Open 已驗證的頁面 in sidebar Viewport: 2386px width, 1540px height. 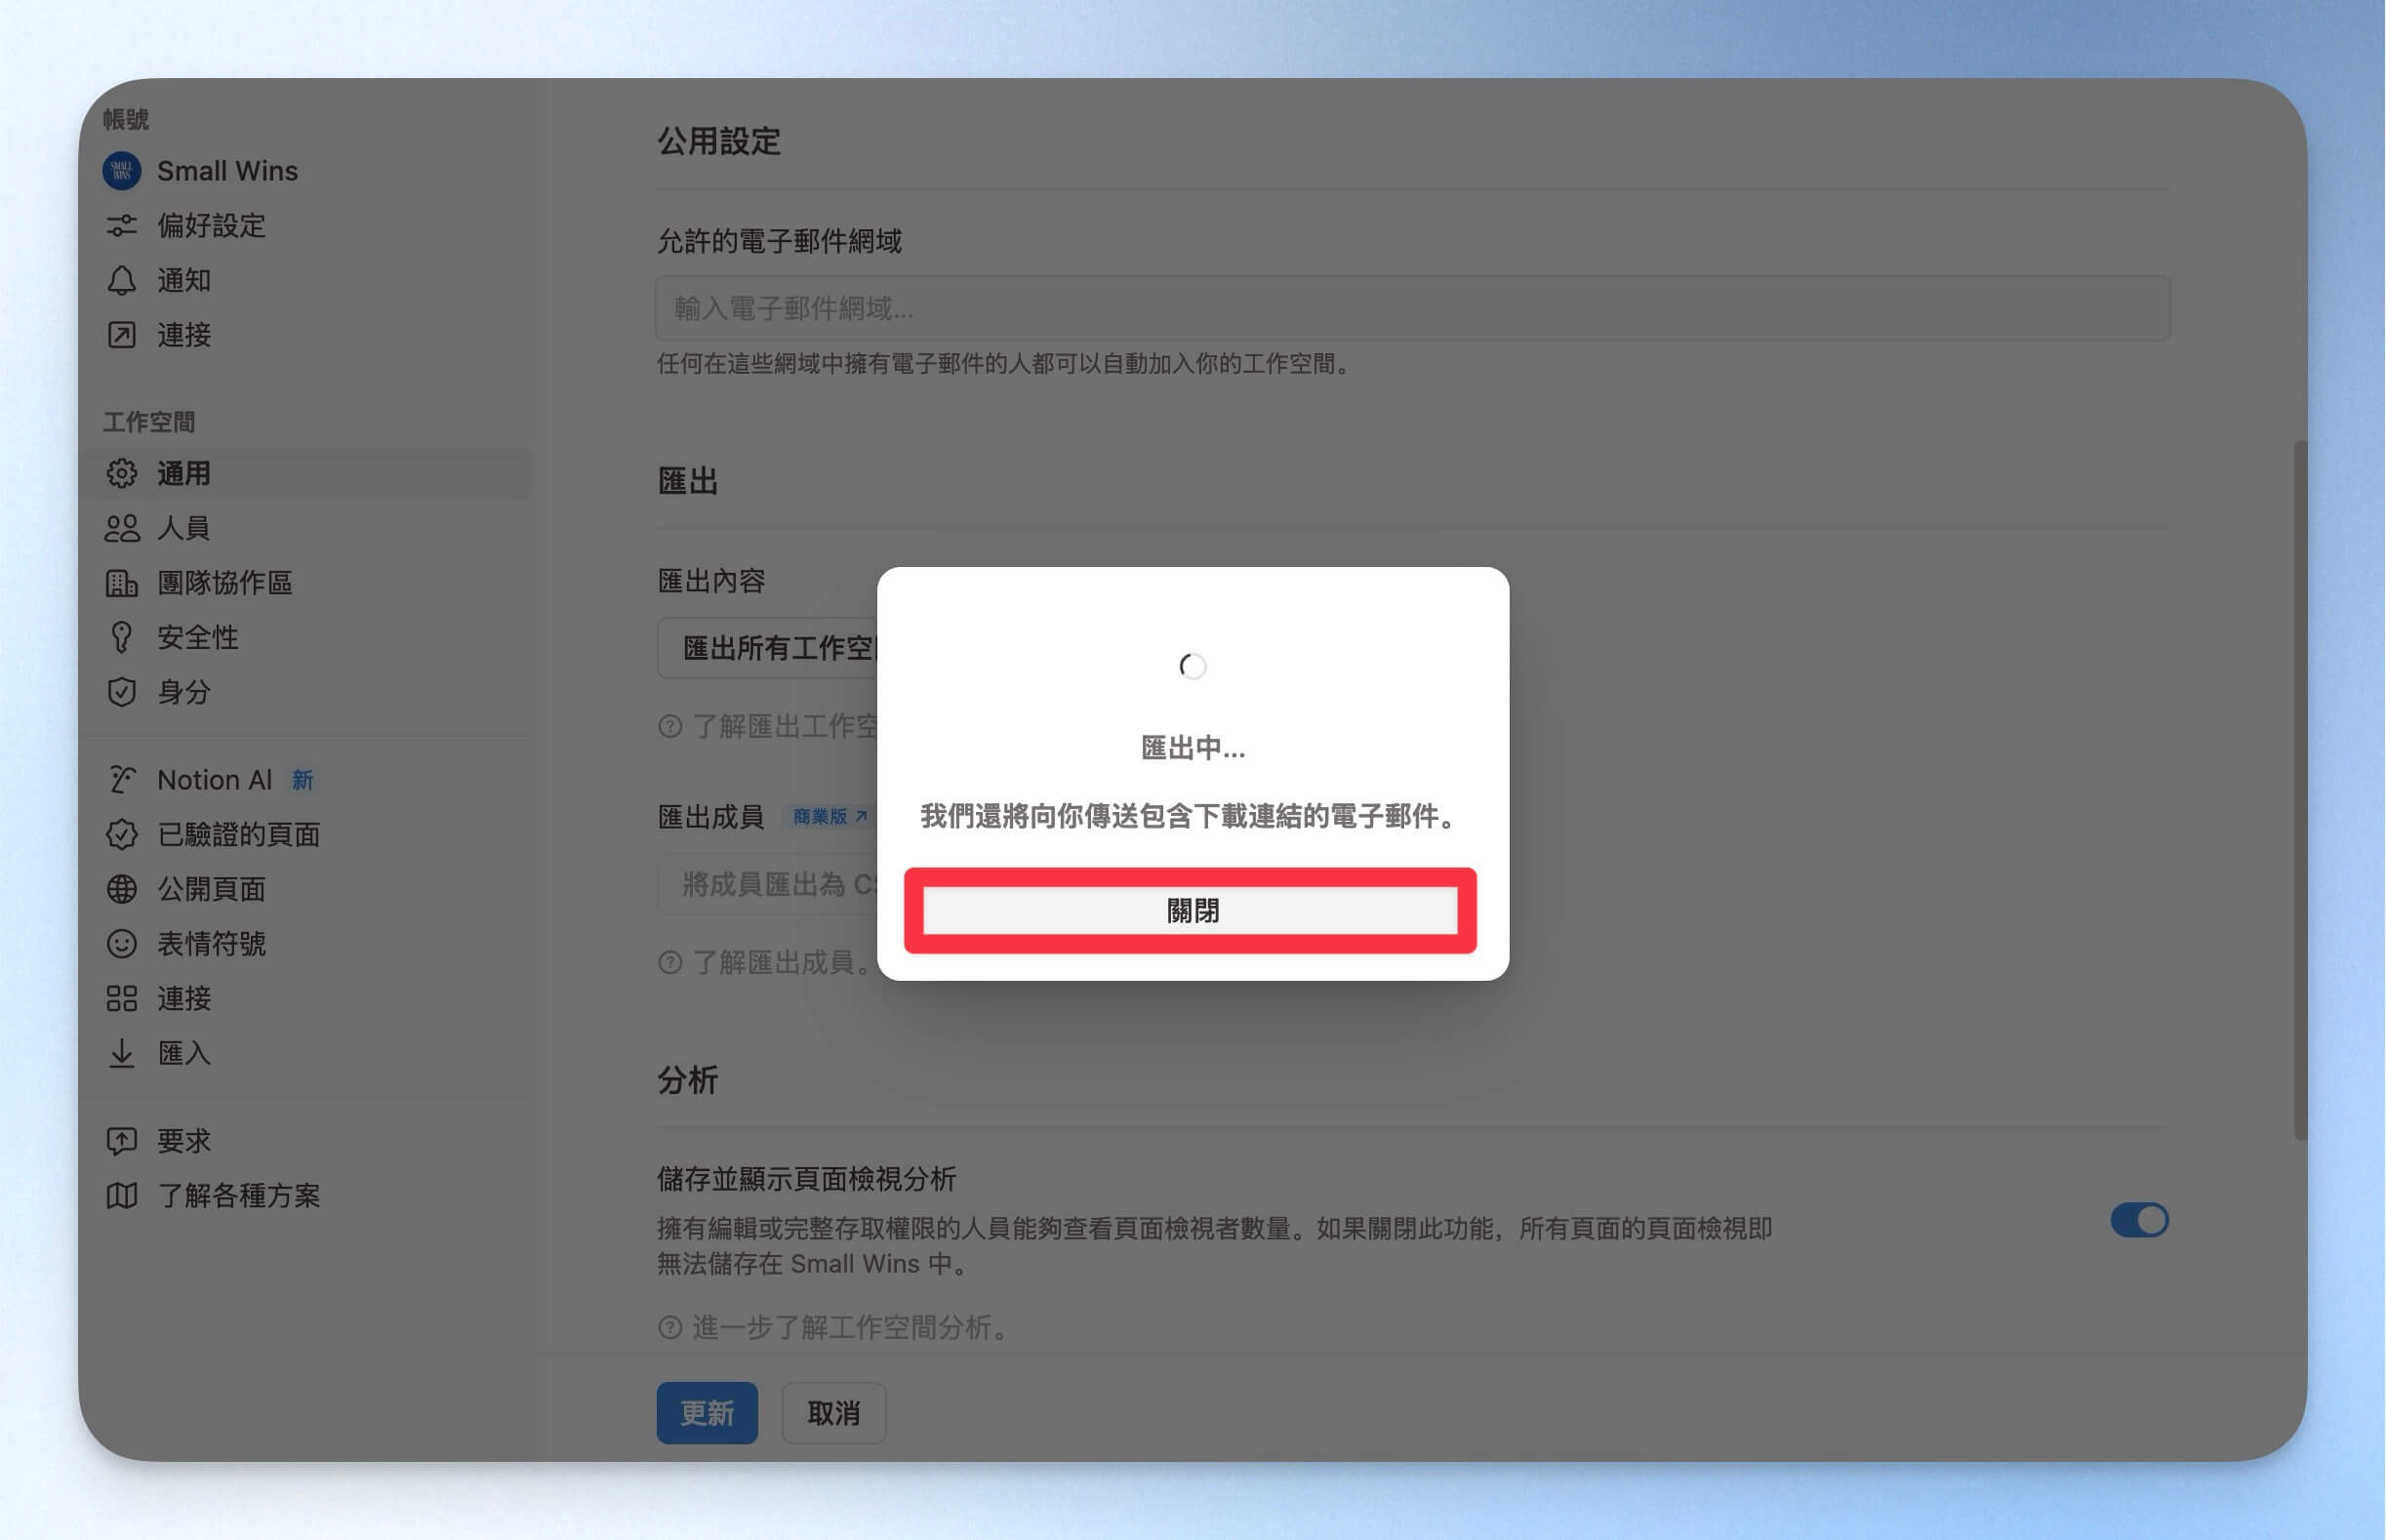tap(239, 834)
